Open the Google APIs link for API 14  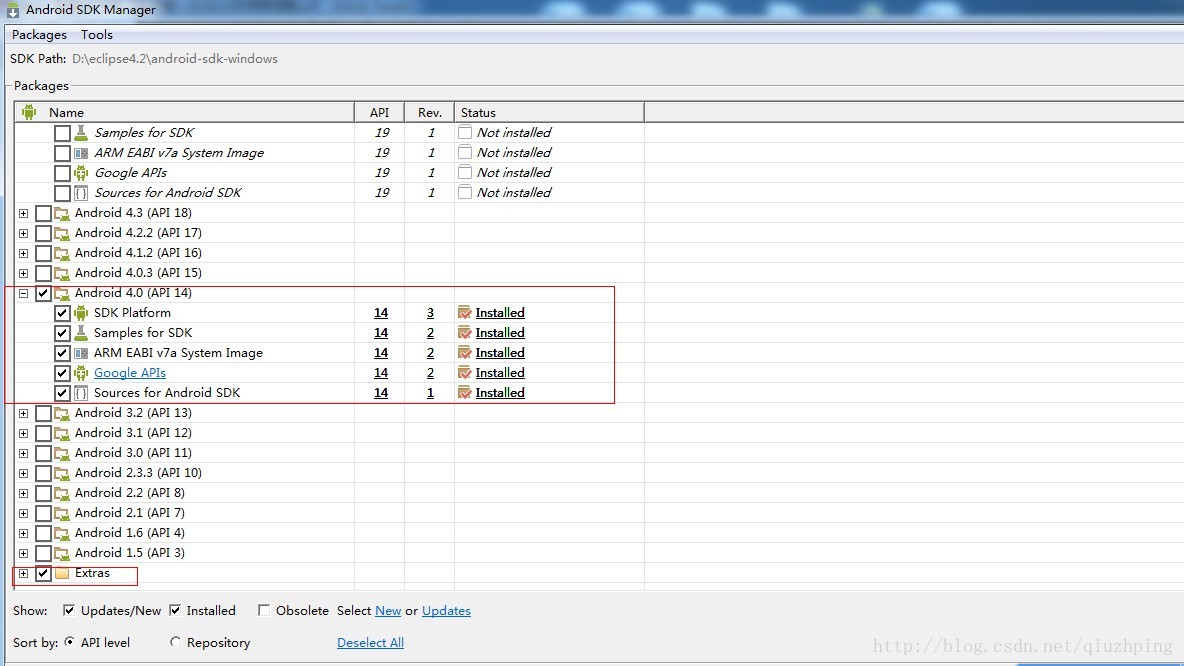pos(130,373)
